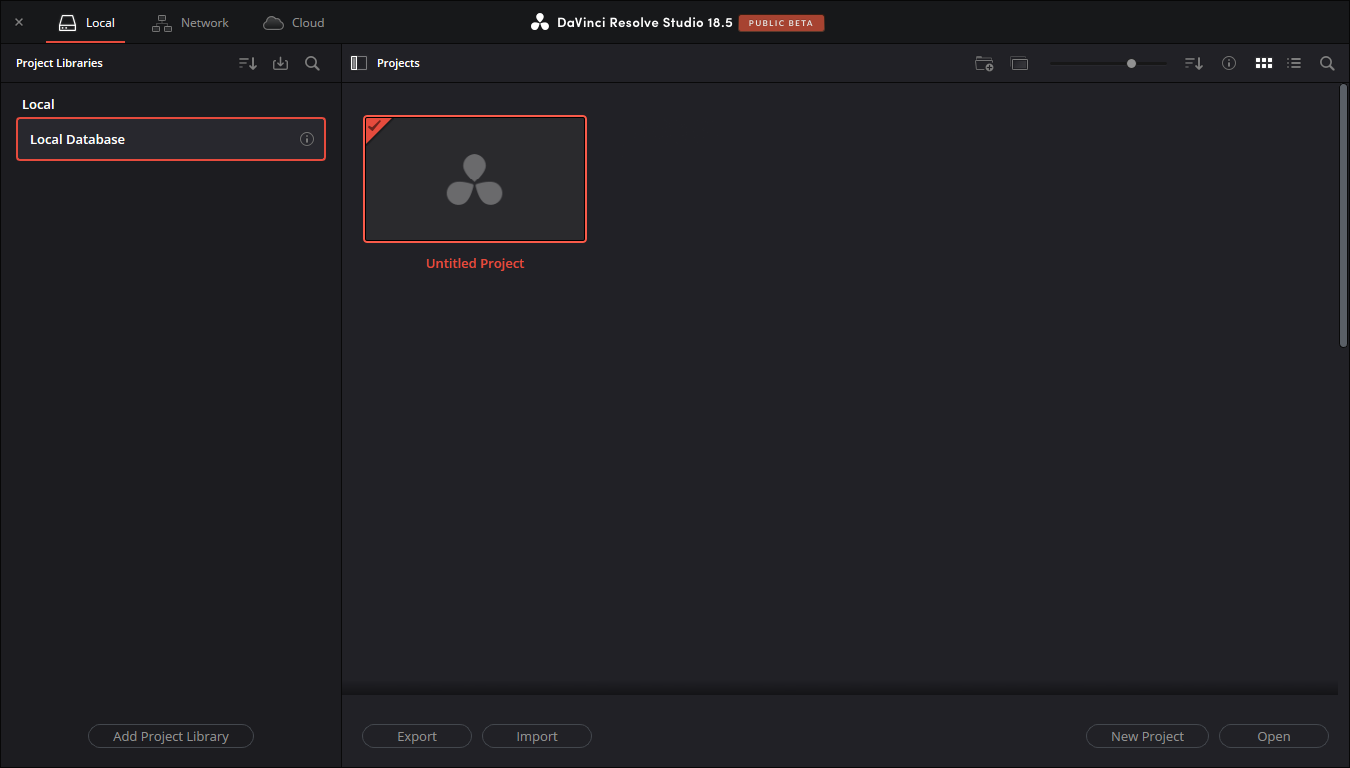Image resolution: width=1350 pixels, height=768 pixels.
Task: Click the import library icon in Project Libraries
Action: pos(280,63)
